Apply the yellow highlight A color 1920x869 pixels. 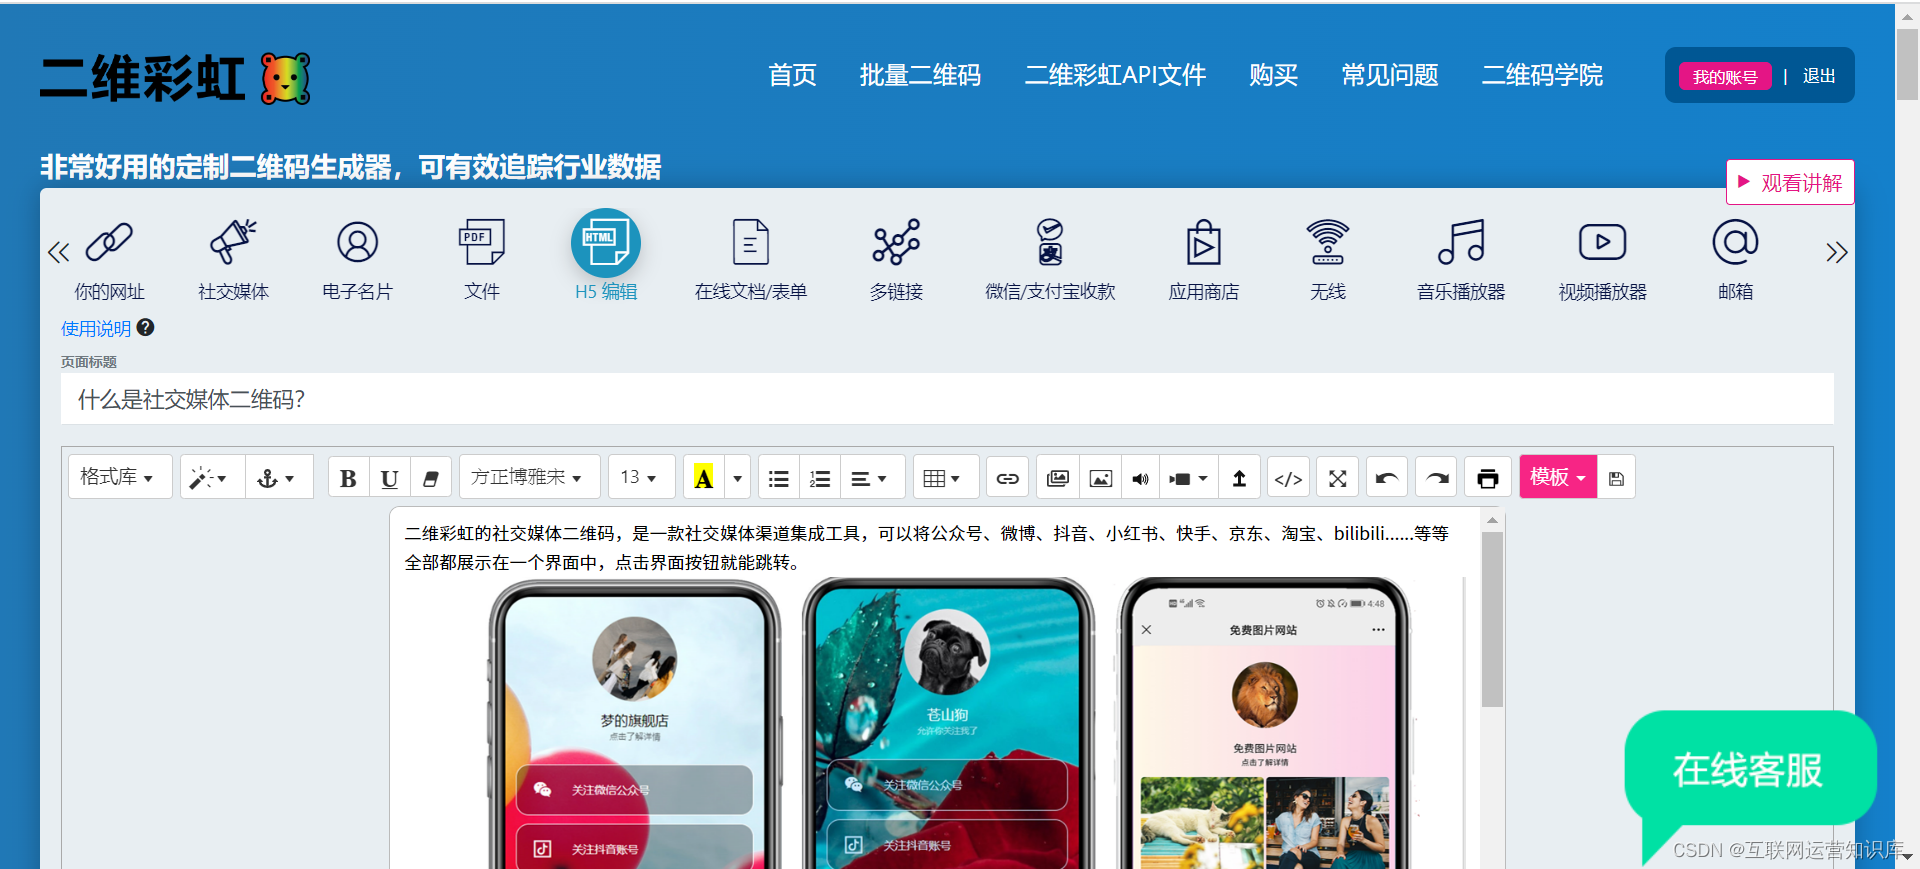(x=704, y=478)
